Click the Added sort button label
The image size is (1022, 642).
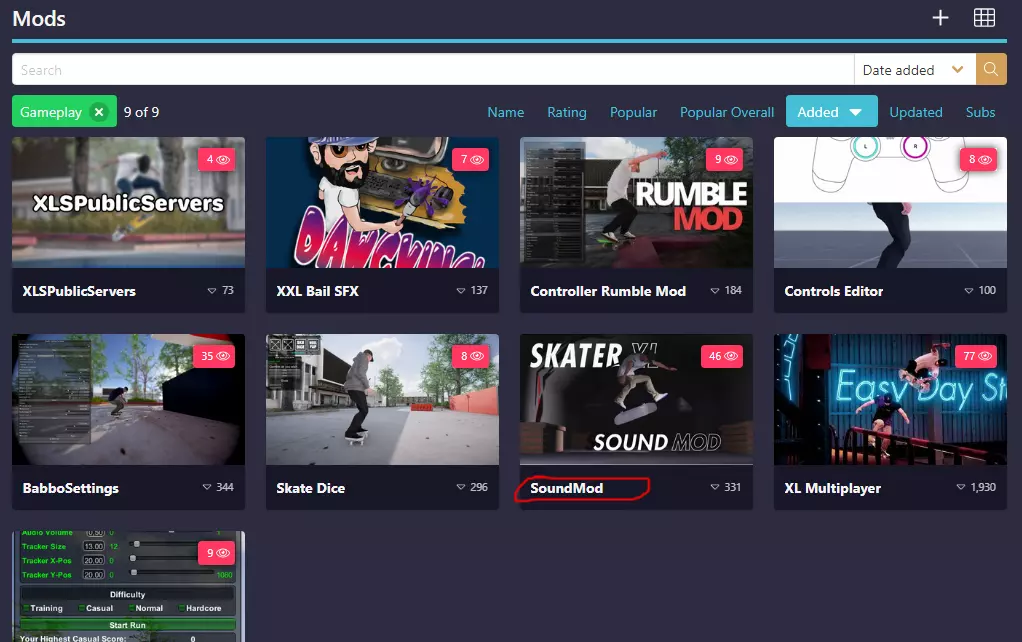818,112
